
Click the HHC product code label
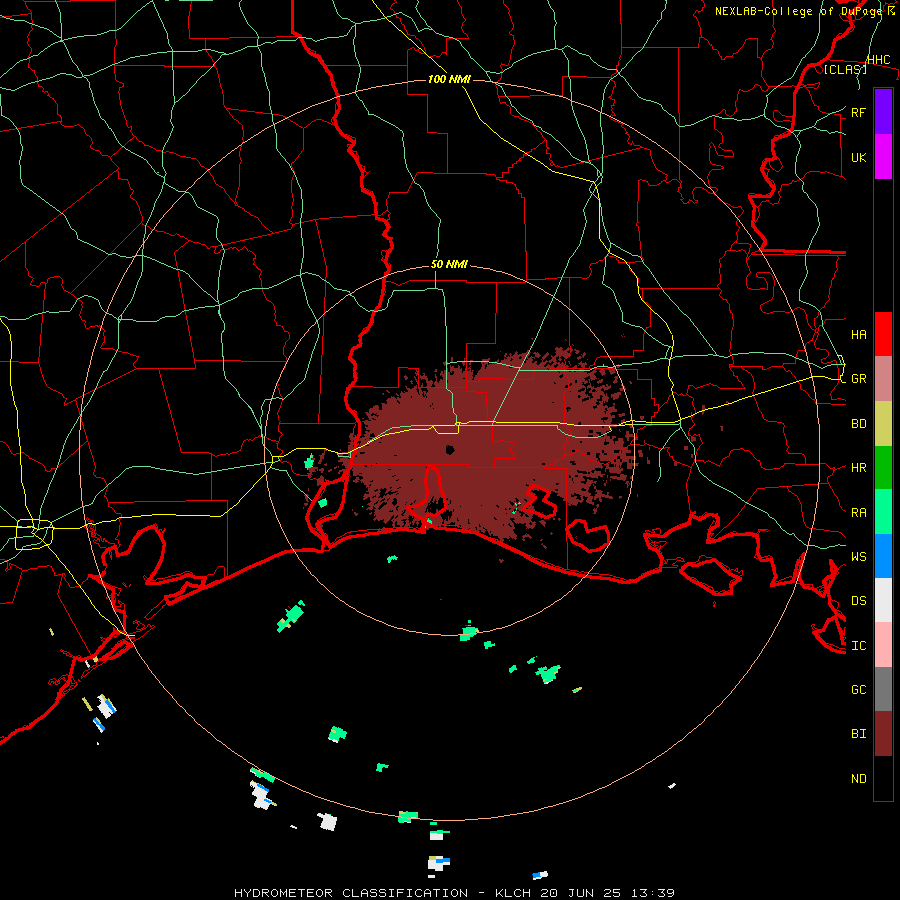[x=878, y=60]
